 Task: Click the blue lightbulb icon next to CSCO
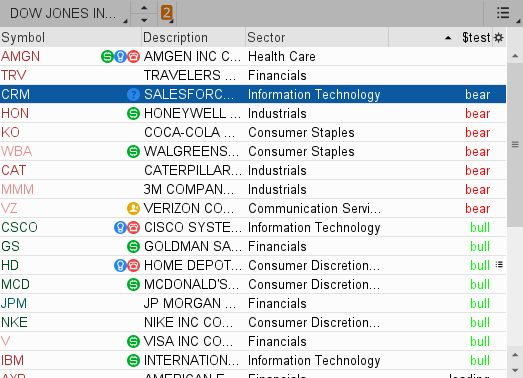pos(120,228)
